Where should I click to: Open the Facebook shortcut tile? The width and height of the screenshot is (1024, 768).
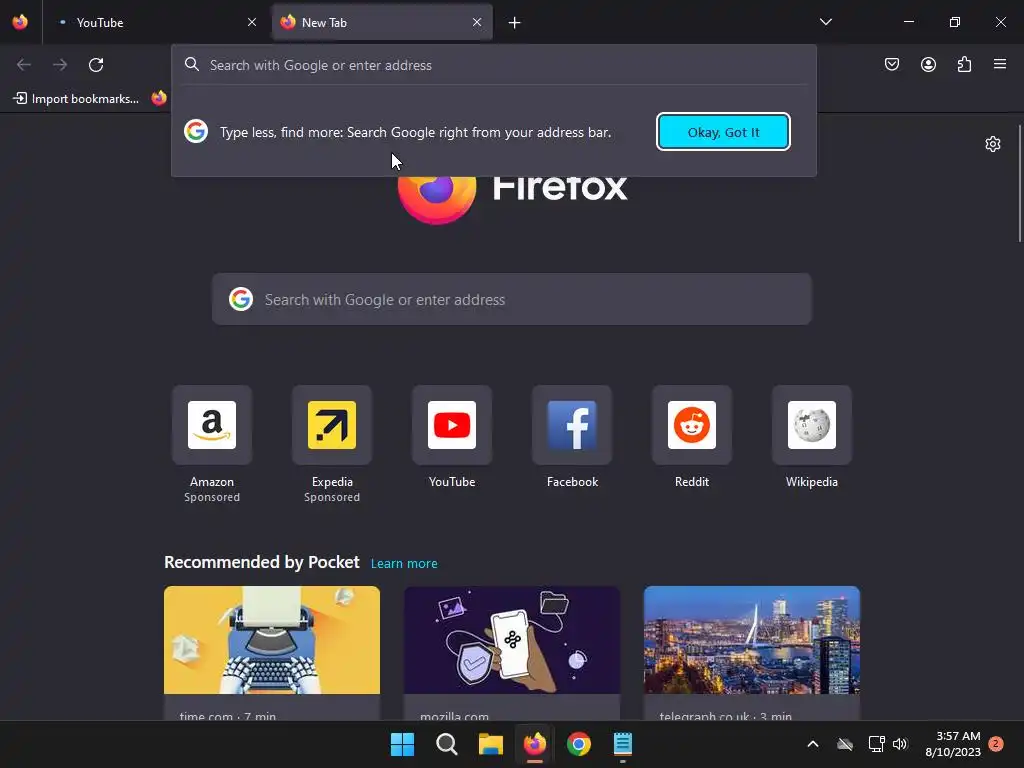click(x=572, y=438)
